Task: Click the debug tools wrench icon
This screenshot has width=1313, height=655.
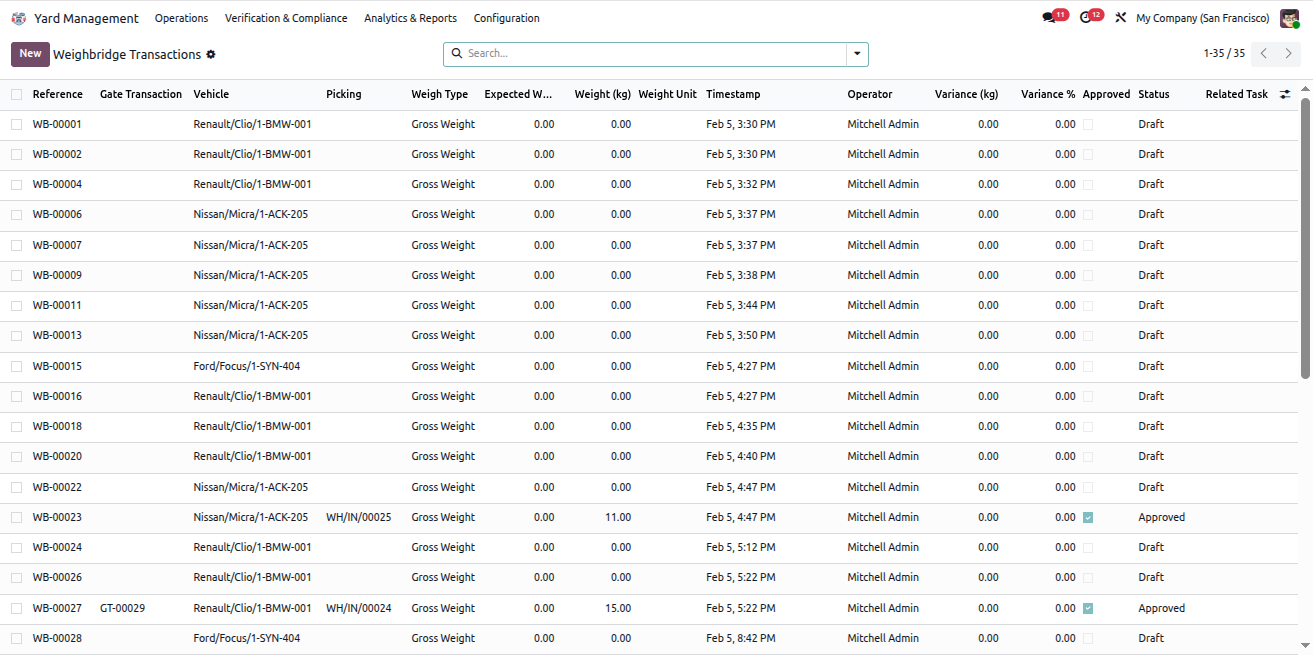Action: point(1121,18)
